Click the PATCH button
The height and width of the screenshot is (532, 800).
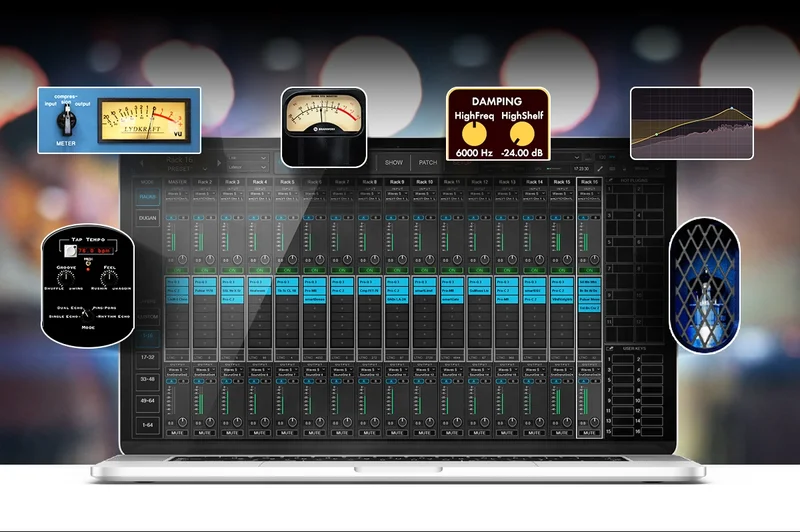(x=428, y=163)
